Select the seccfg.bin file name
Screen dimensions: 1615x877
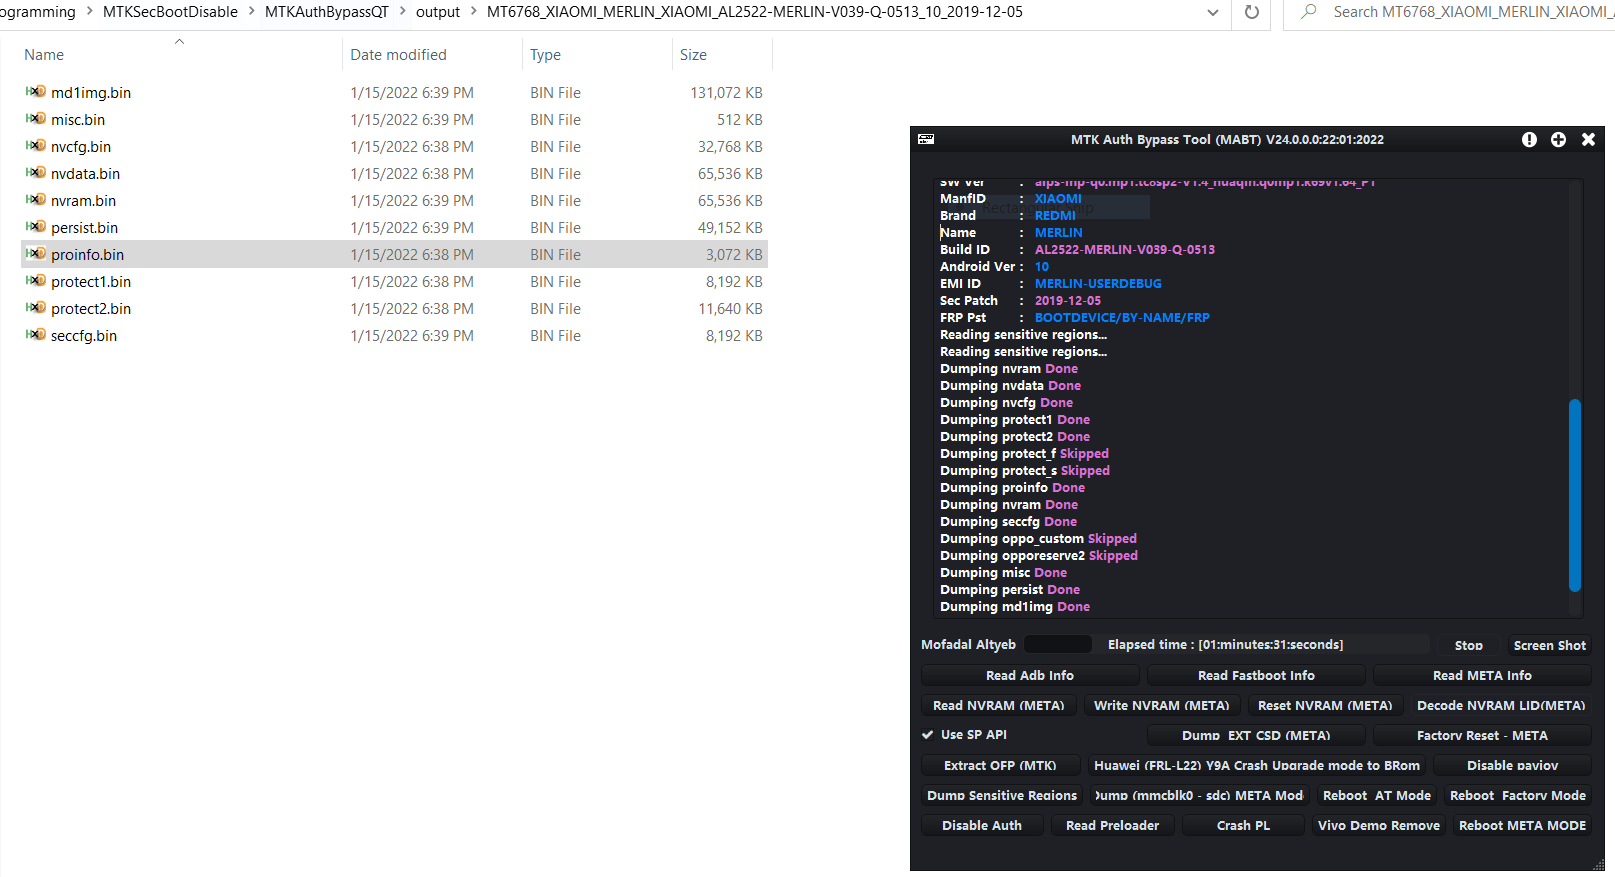pyautogui.click(x=84, y=336)
